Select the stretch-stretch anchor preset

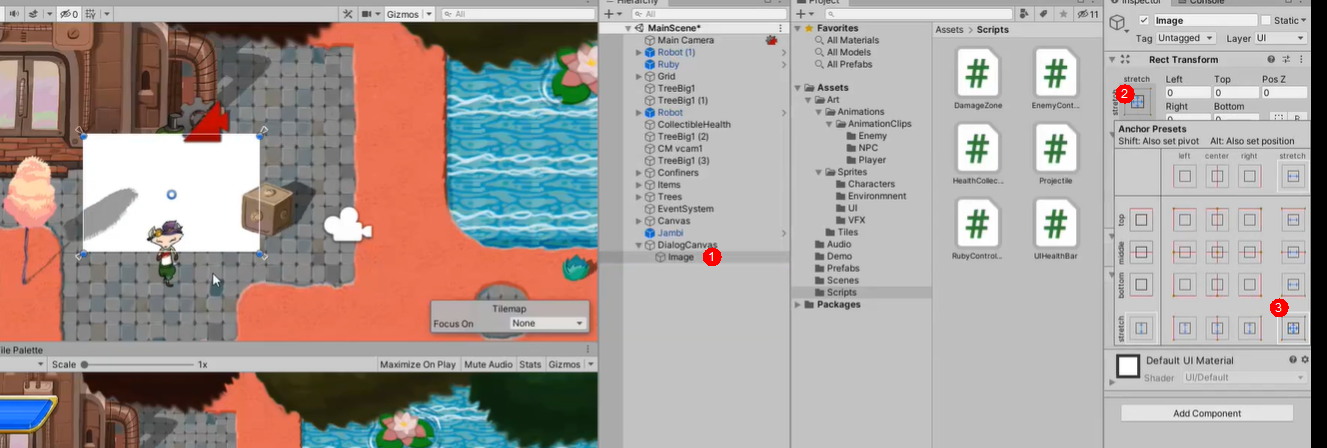pos(1292,327)
